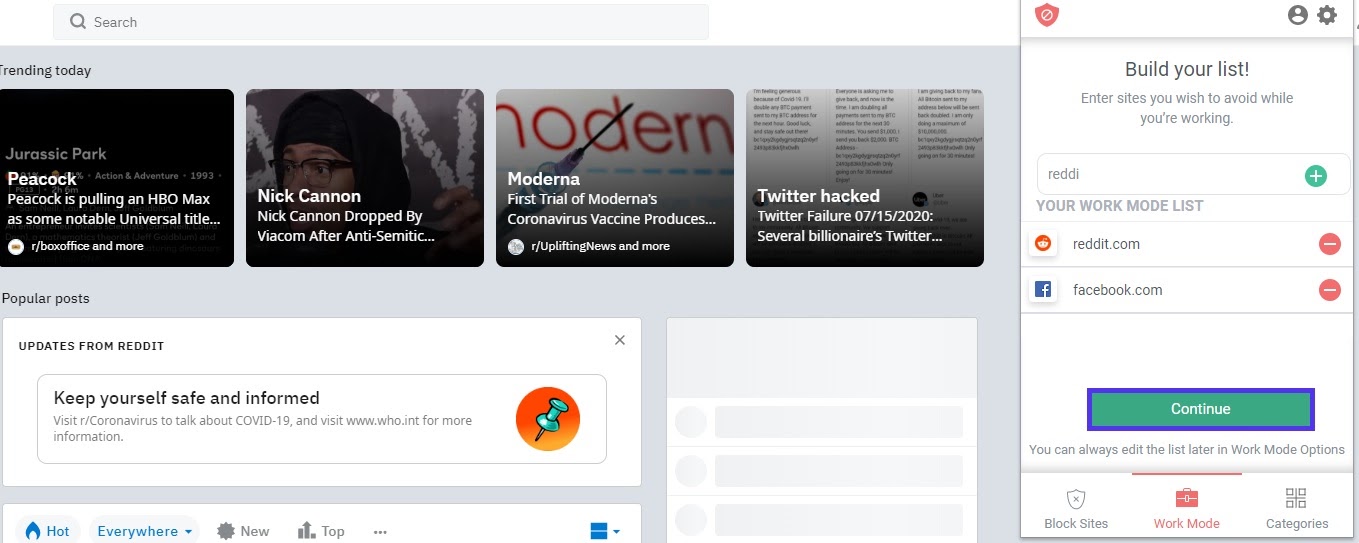The height and width of the screenshot is (543, 1359).
Task: Click the BlockSite shield logo icon
Action: [1046, 15]
